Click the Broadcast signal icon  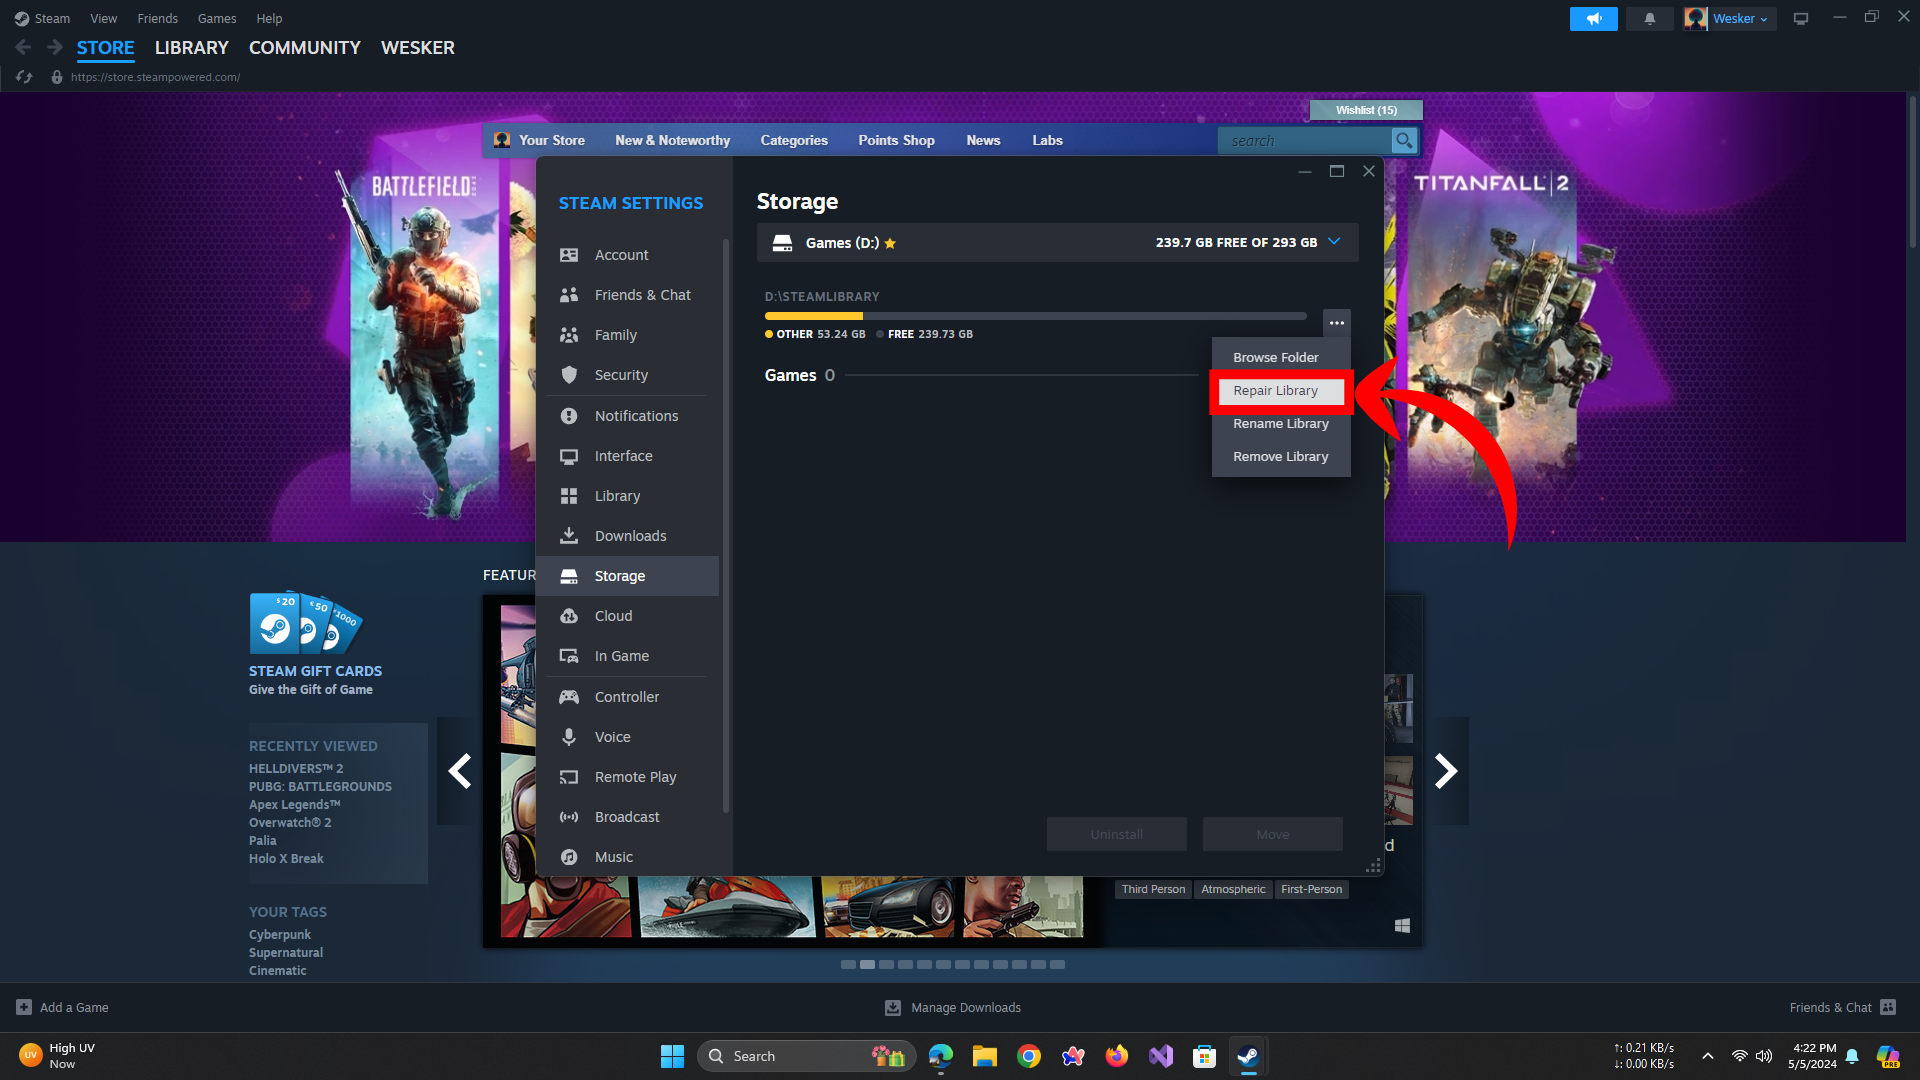click(569, 817)
